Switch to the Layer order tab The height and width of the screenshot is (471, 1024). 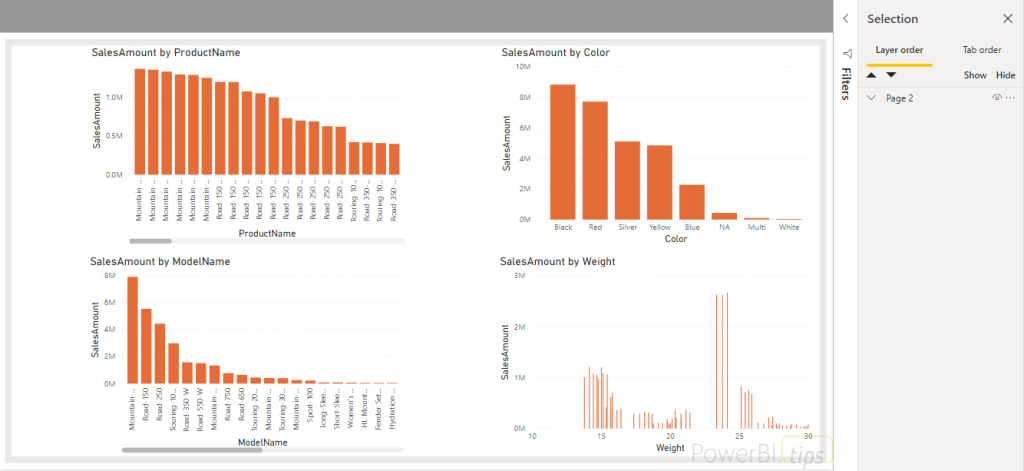[x=899, y=50]
